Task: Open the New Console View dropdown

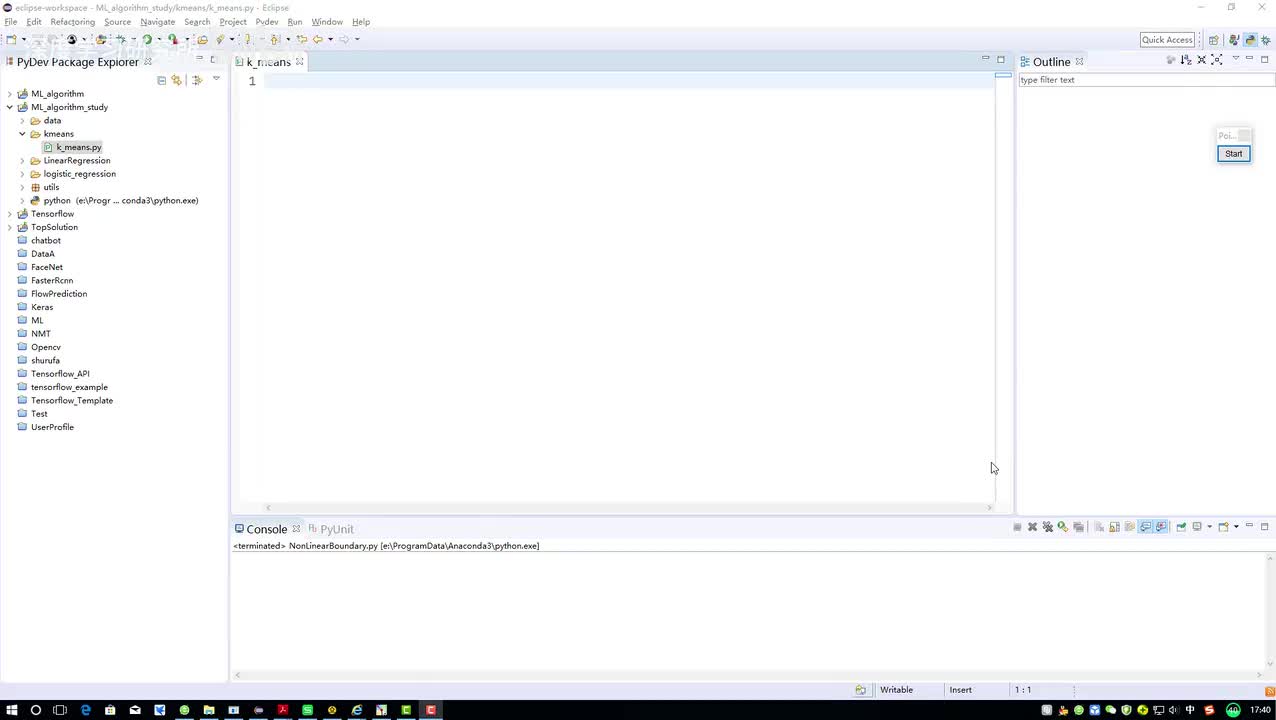Action: click(1236, 527)
